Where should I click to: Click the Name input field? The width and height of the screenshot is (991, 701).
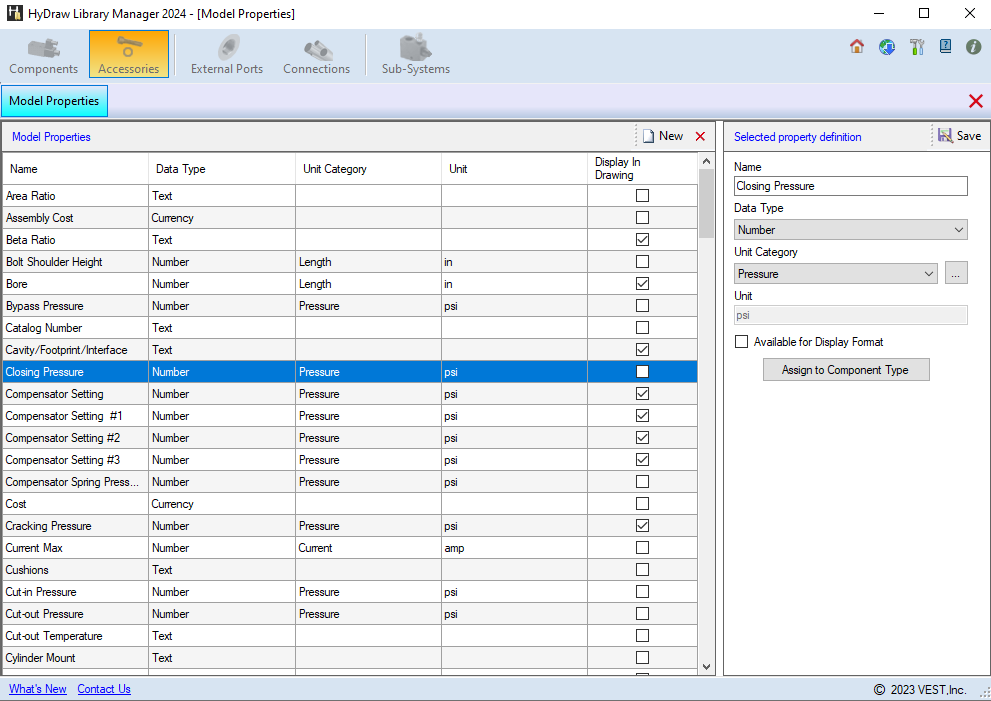pos(850,186)
